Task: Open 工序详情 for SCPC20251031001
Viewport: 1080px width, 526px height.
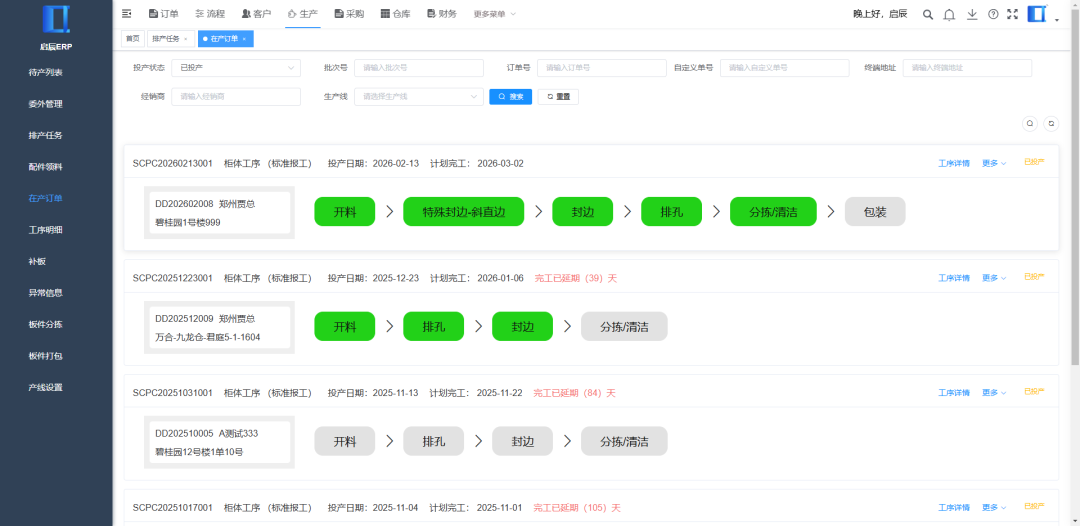Action: click(x=954, y=392)
